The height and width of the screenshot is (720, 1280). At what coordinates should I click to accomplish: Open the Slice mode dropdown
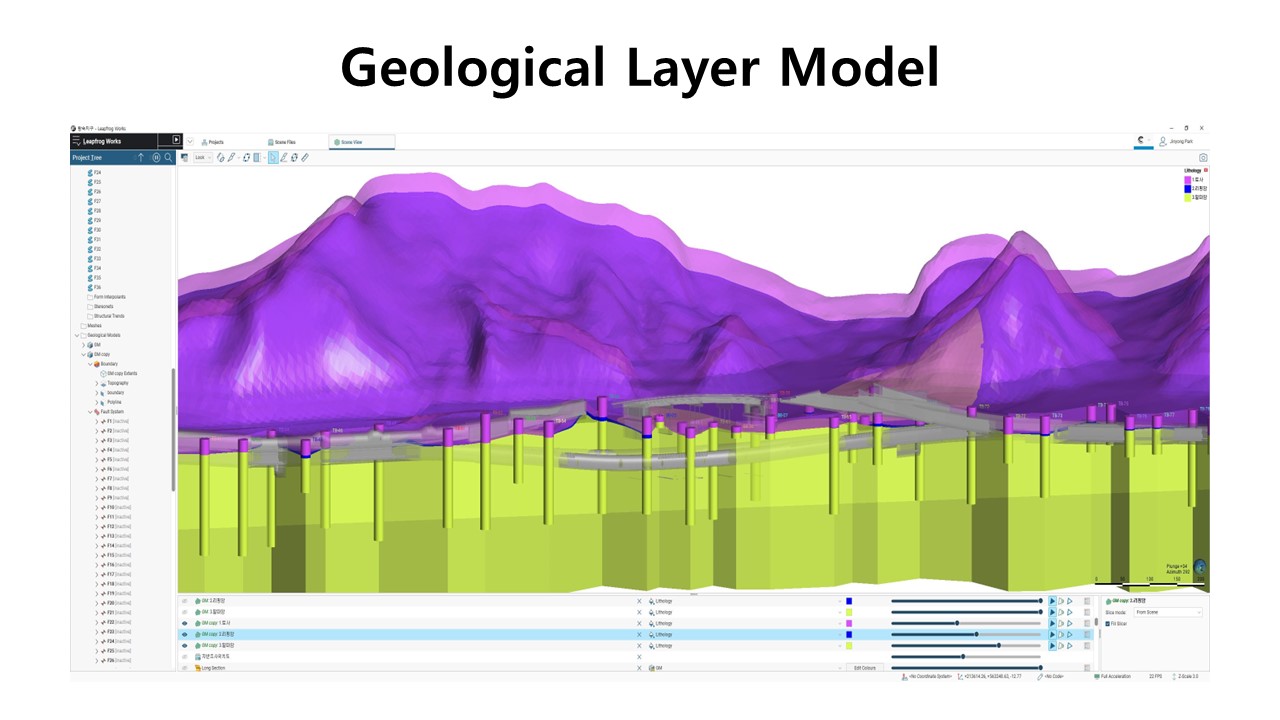tap(1168, 612)
